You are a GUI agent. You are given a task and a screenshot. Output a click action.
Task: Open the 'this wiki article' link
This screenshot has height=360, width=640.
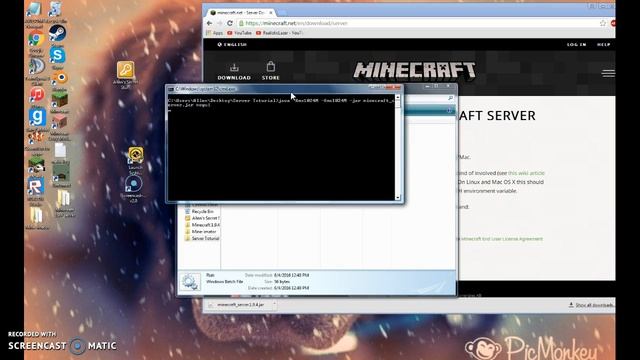point(526,173)
